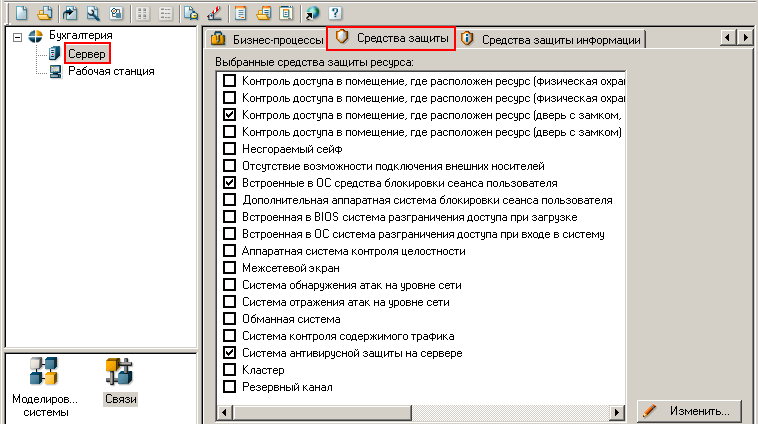Viewport: 758px width, 424px height.
Task: Click list's horizontal scrollbar left arrow
Action: click(224, 412)
